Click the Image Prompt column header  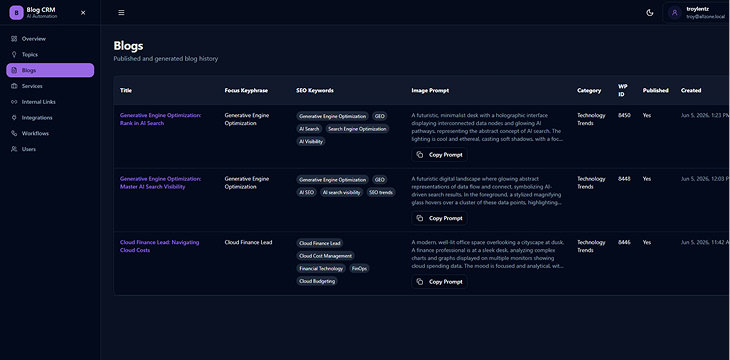click(x=430, y=90)
